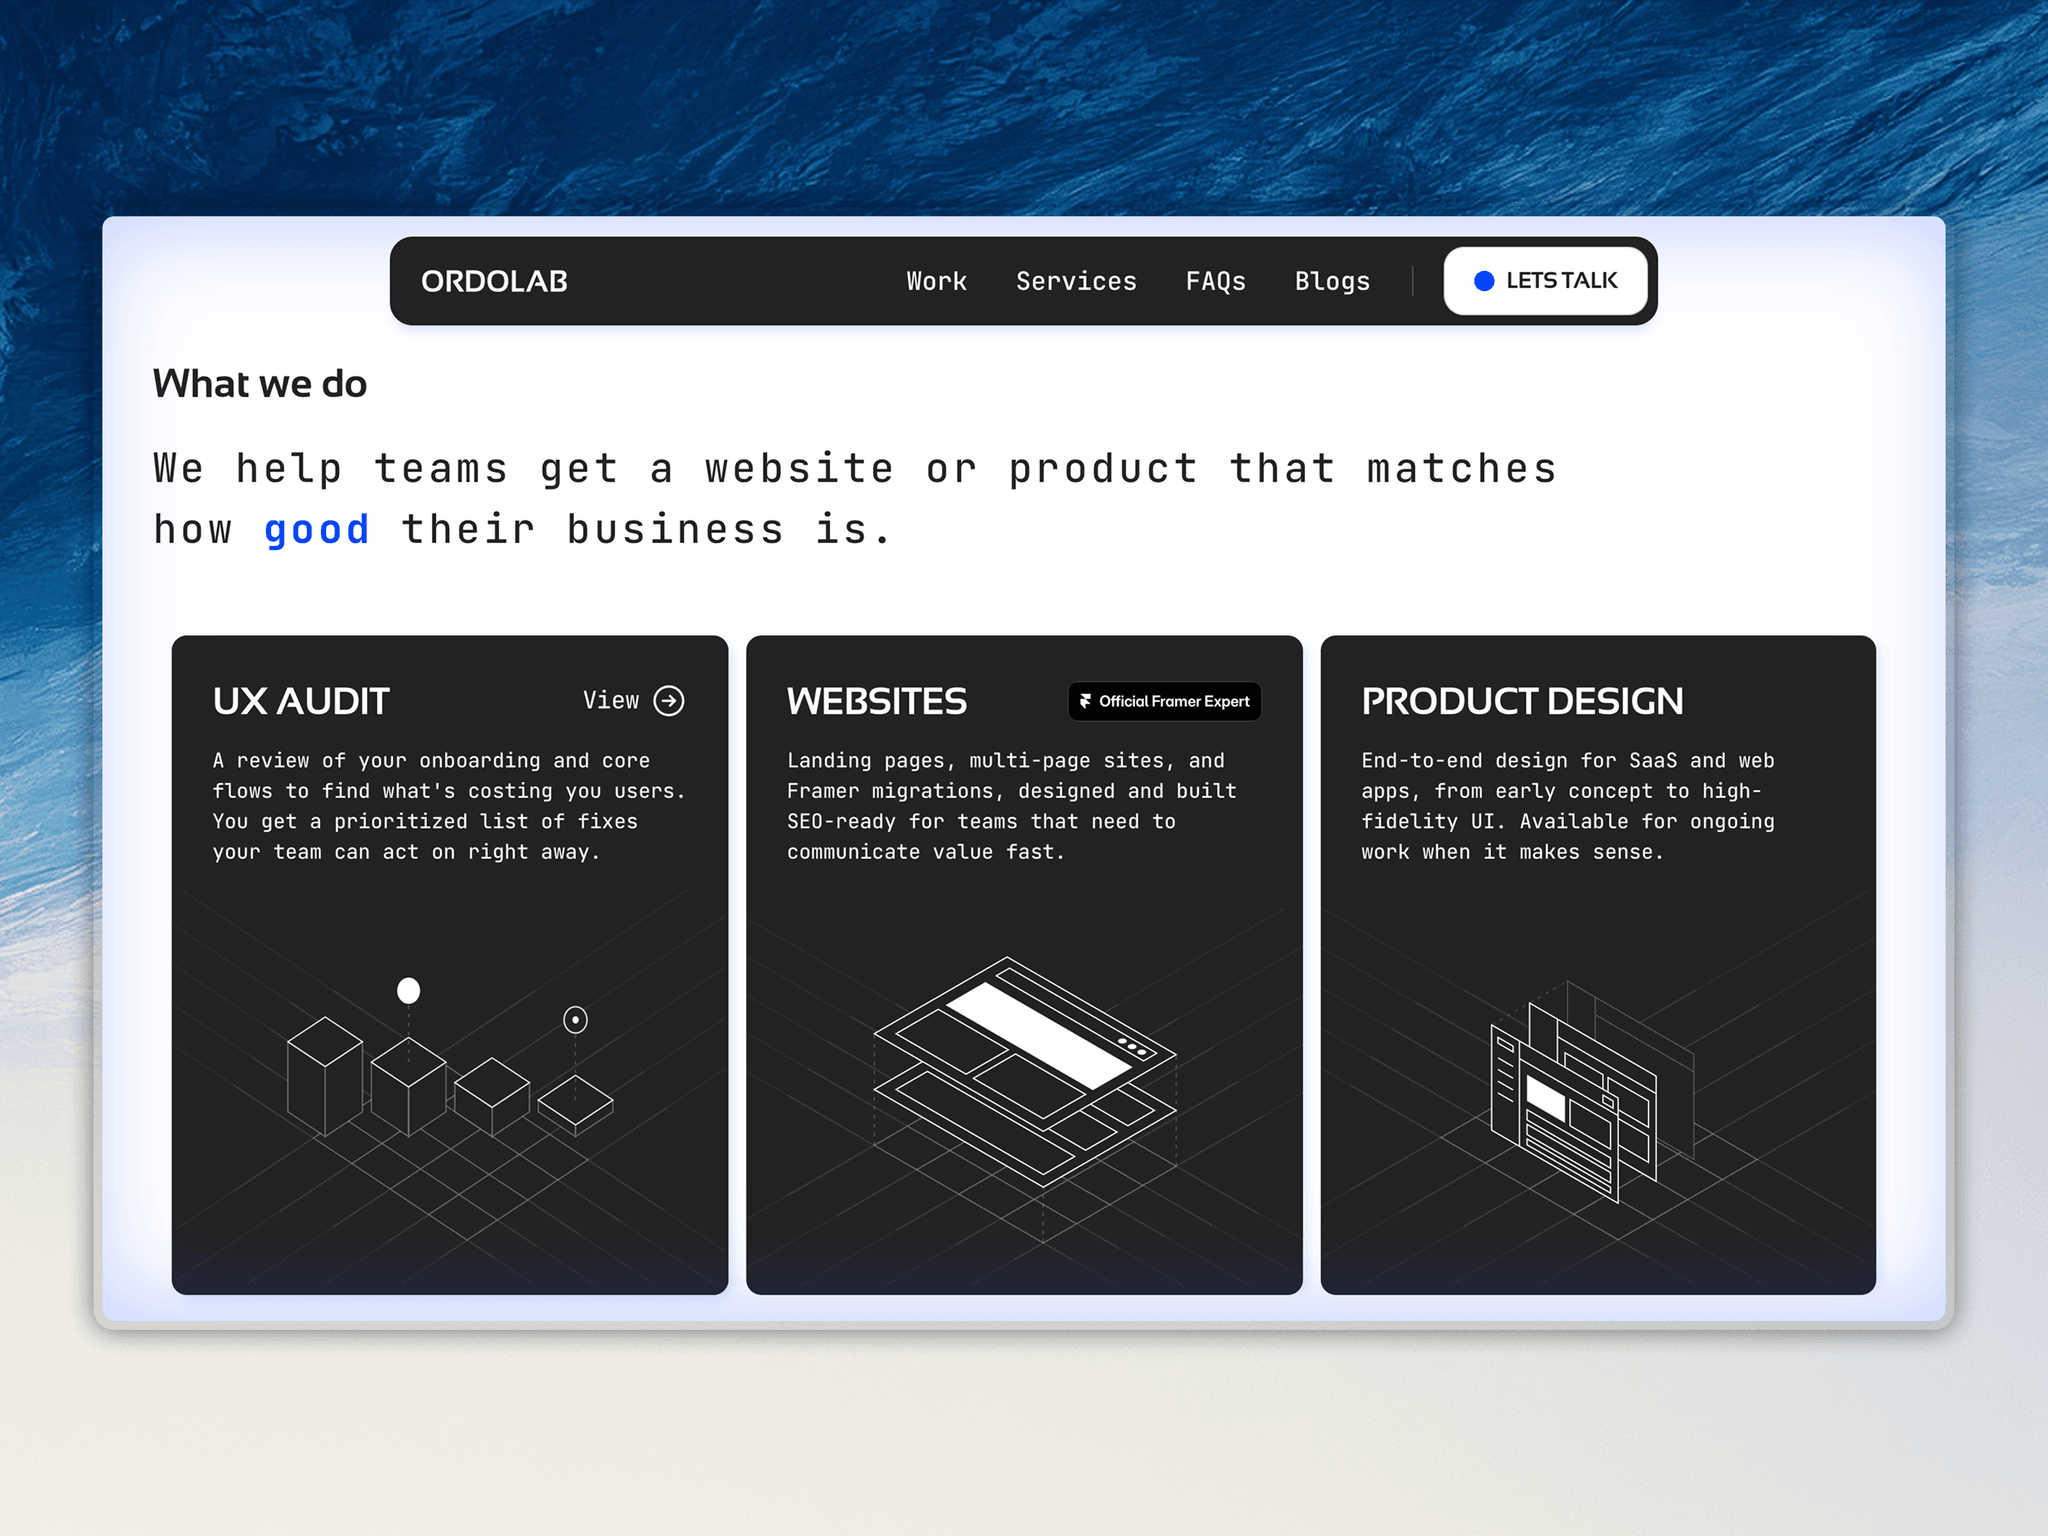Open the FAQs nav link
Screen dimensions: 2048x1536
1215,281
